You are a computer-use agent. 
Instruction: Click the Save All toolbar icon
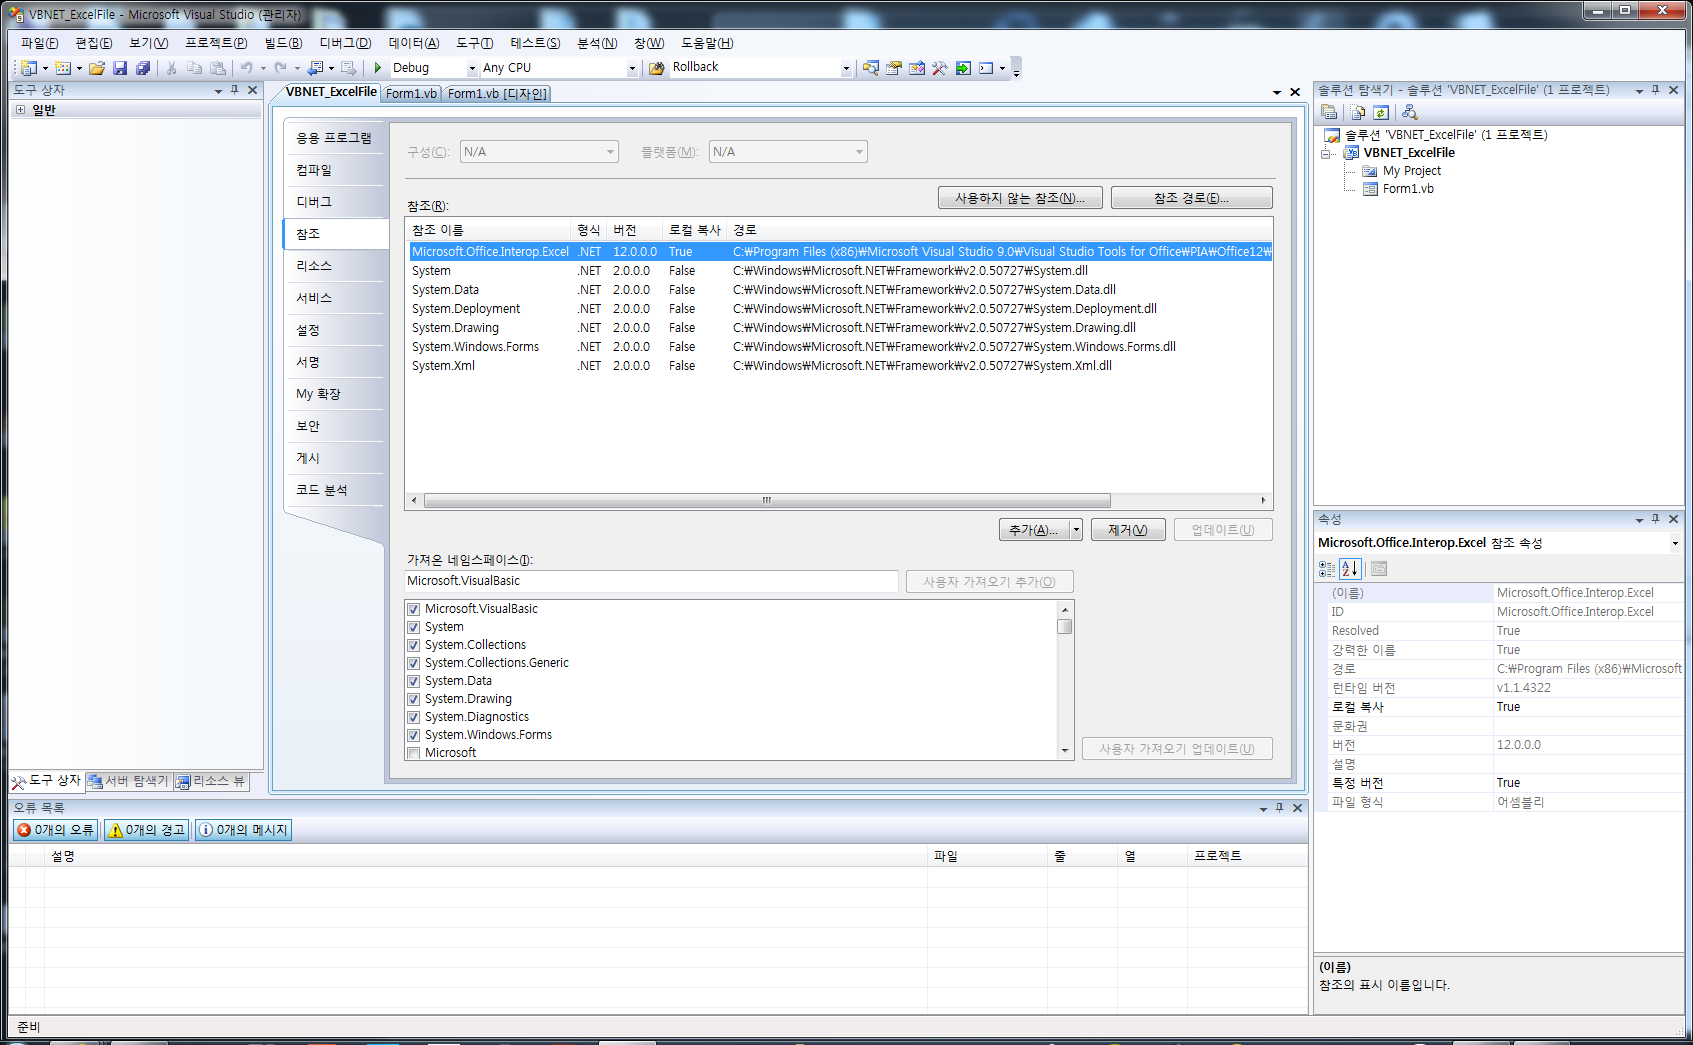143,68
